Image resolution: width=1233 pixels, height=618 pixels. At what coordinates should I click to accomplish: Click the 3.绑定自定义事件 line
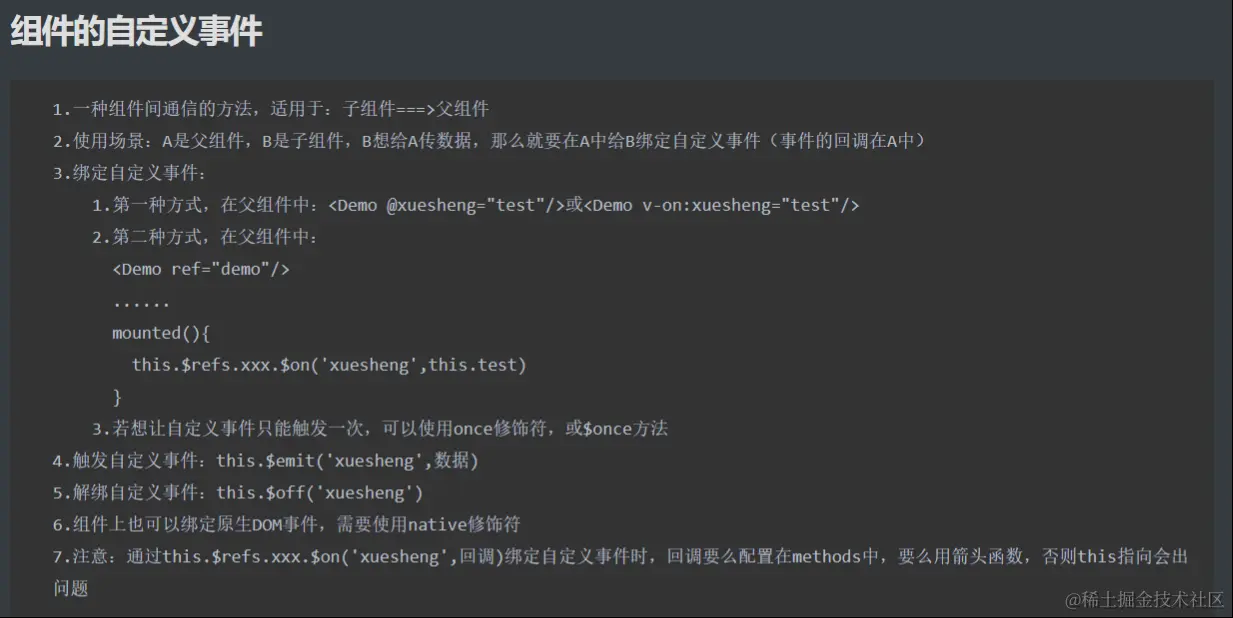129,173
